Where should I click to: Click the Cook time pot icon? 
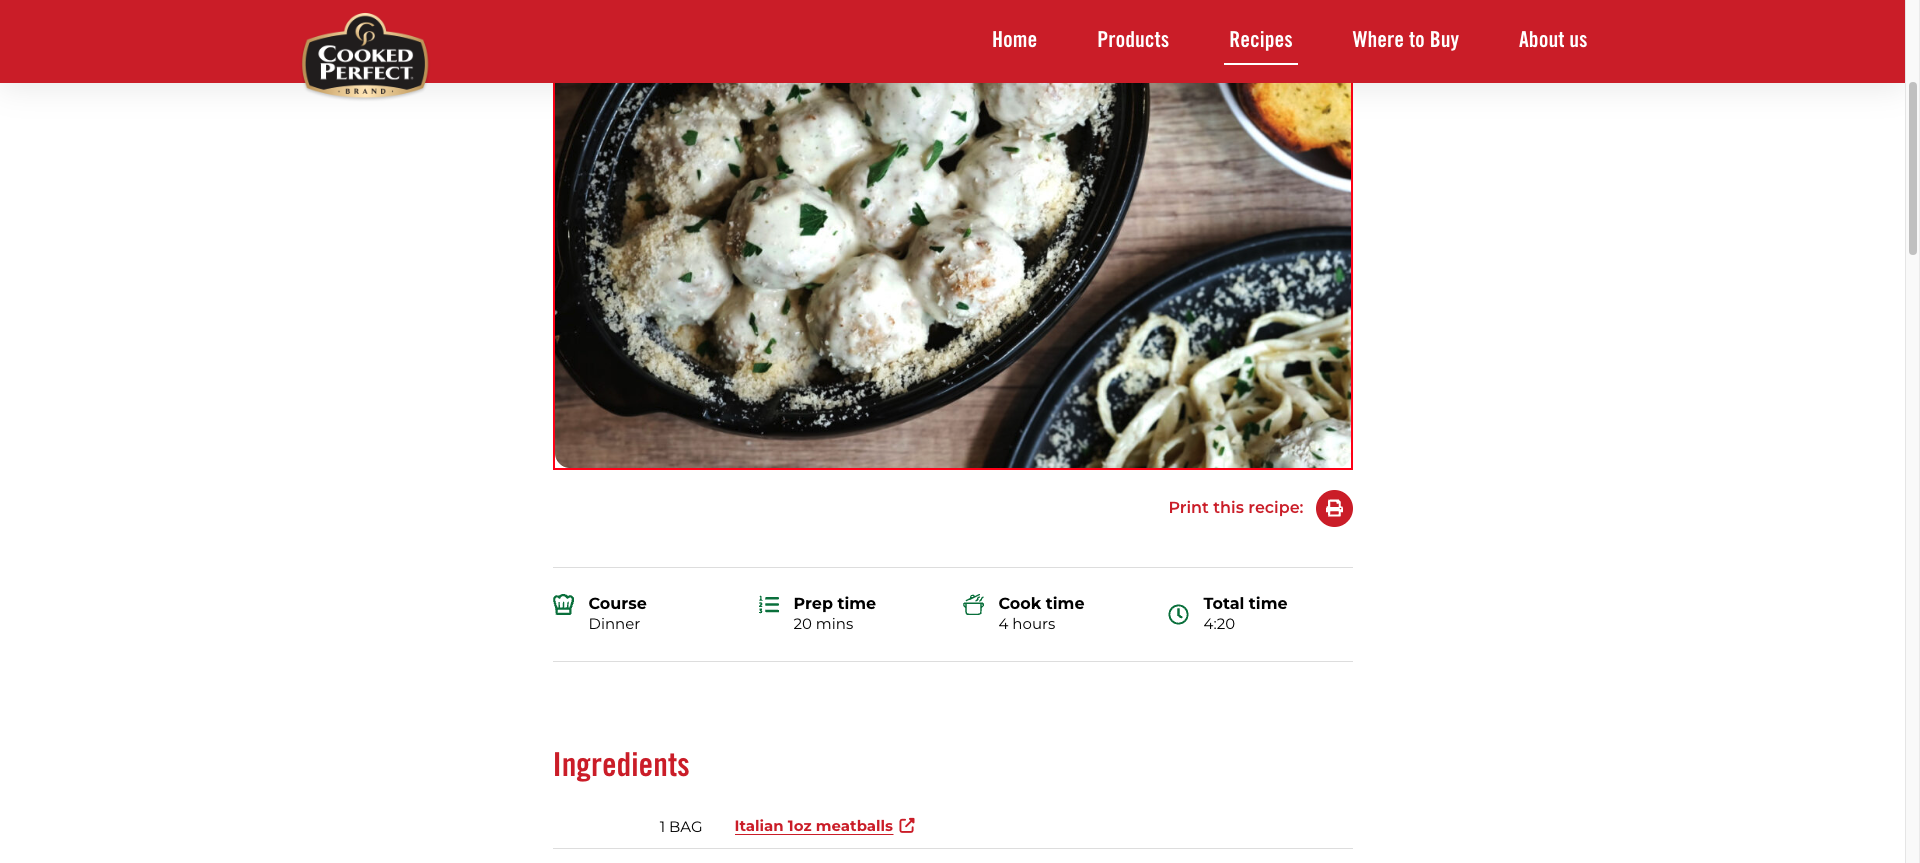pos(974,604)
